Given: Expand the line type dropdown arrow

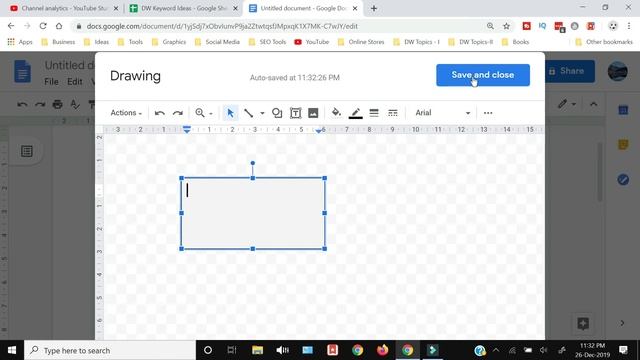Looking at the screenshot, I should [262, 113].
